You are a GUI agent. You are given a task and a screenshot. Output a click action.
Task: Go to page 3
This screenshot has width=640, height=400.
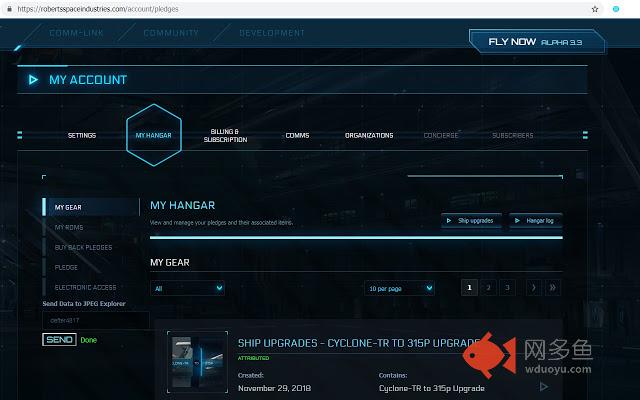pos(507,288)
